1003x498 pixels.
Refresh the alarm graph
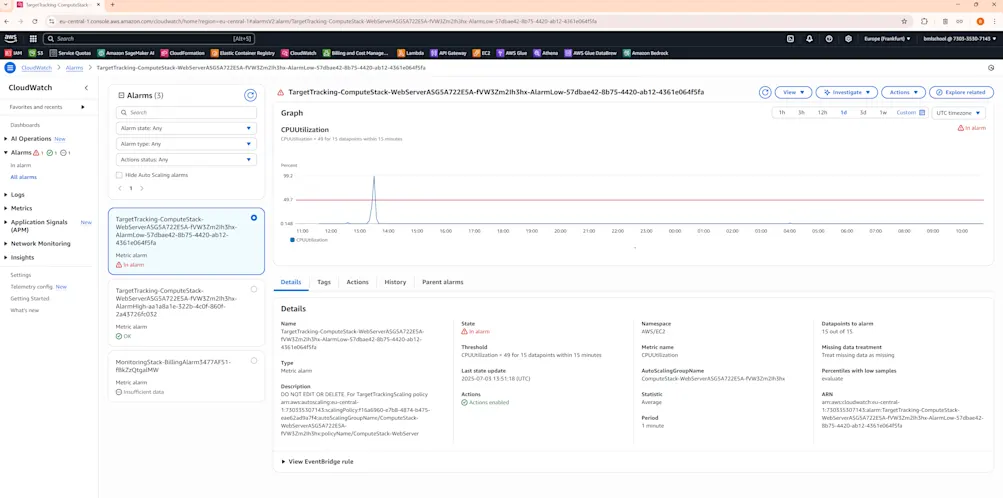tap(765, 92)
